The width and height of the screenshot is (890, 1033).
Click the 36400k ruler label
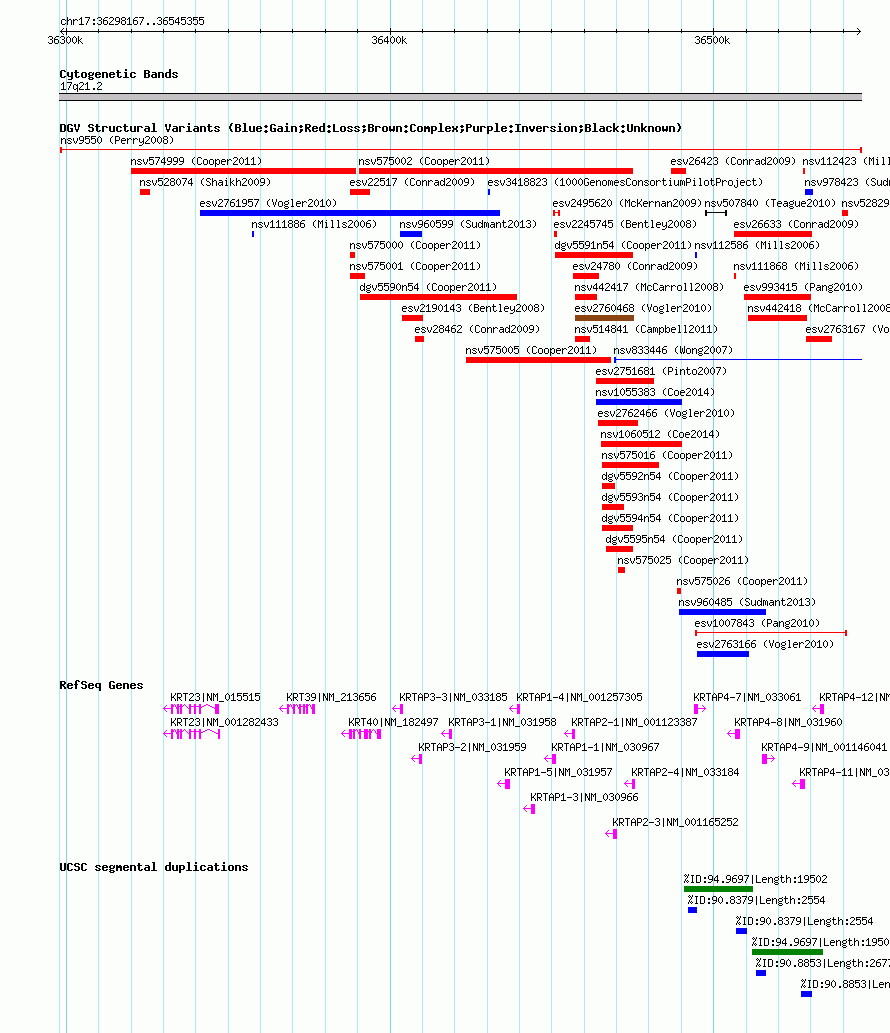click(x=389, y=41)
